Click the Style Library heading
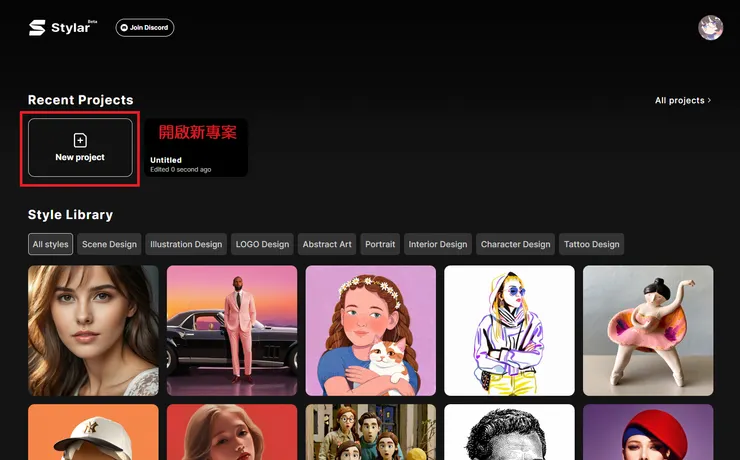This screenshot has height=460, width=740. (x=70, y=215)
